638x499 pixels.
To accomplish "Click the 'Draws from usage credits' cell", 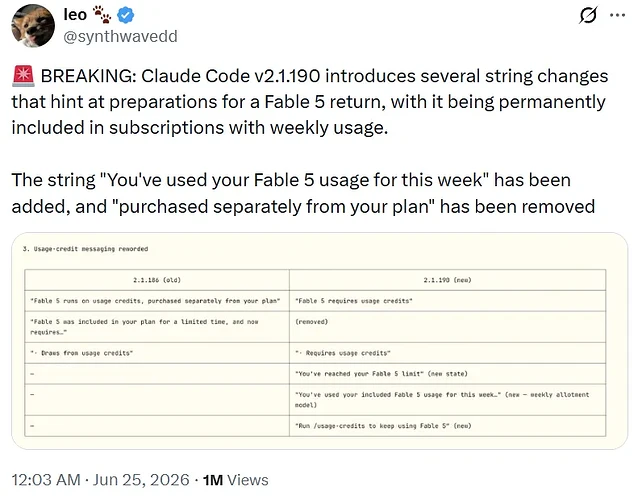I will coord(157,353).
